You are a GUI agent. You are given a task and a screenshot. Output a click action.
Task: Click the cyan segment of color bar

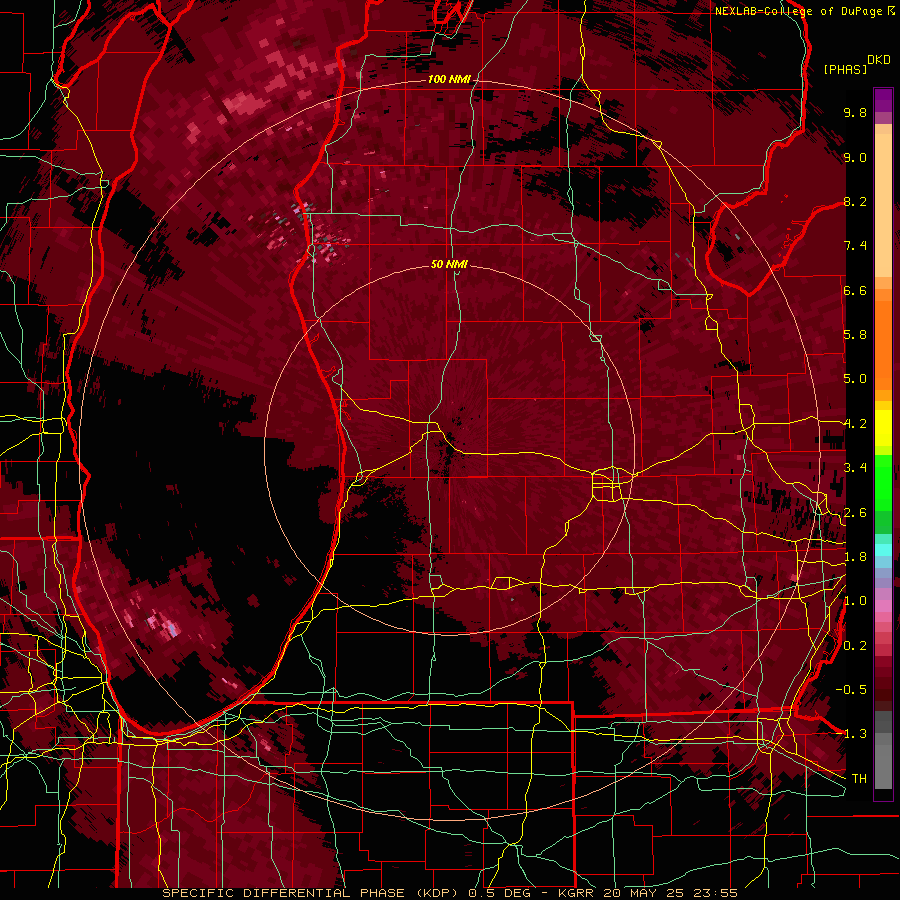pyautogui.click(x=883, y=550)
